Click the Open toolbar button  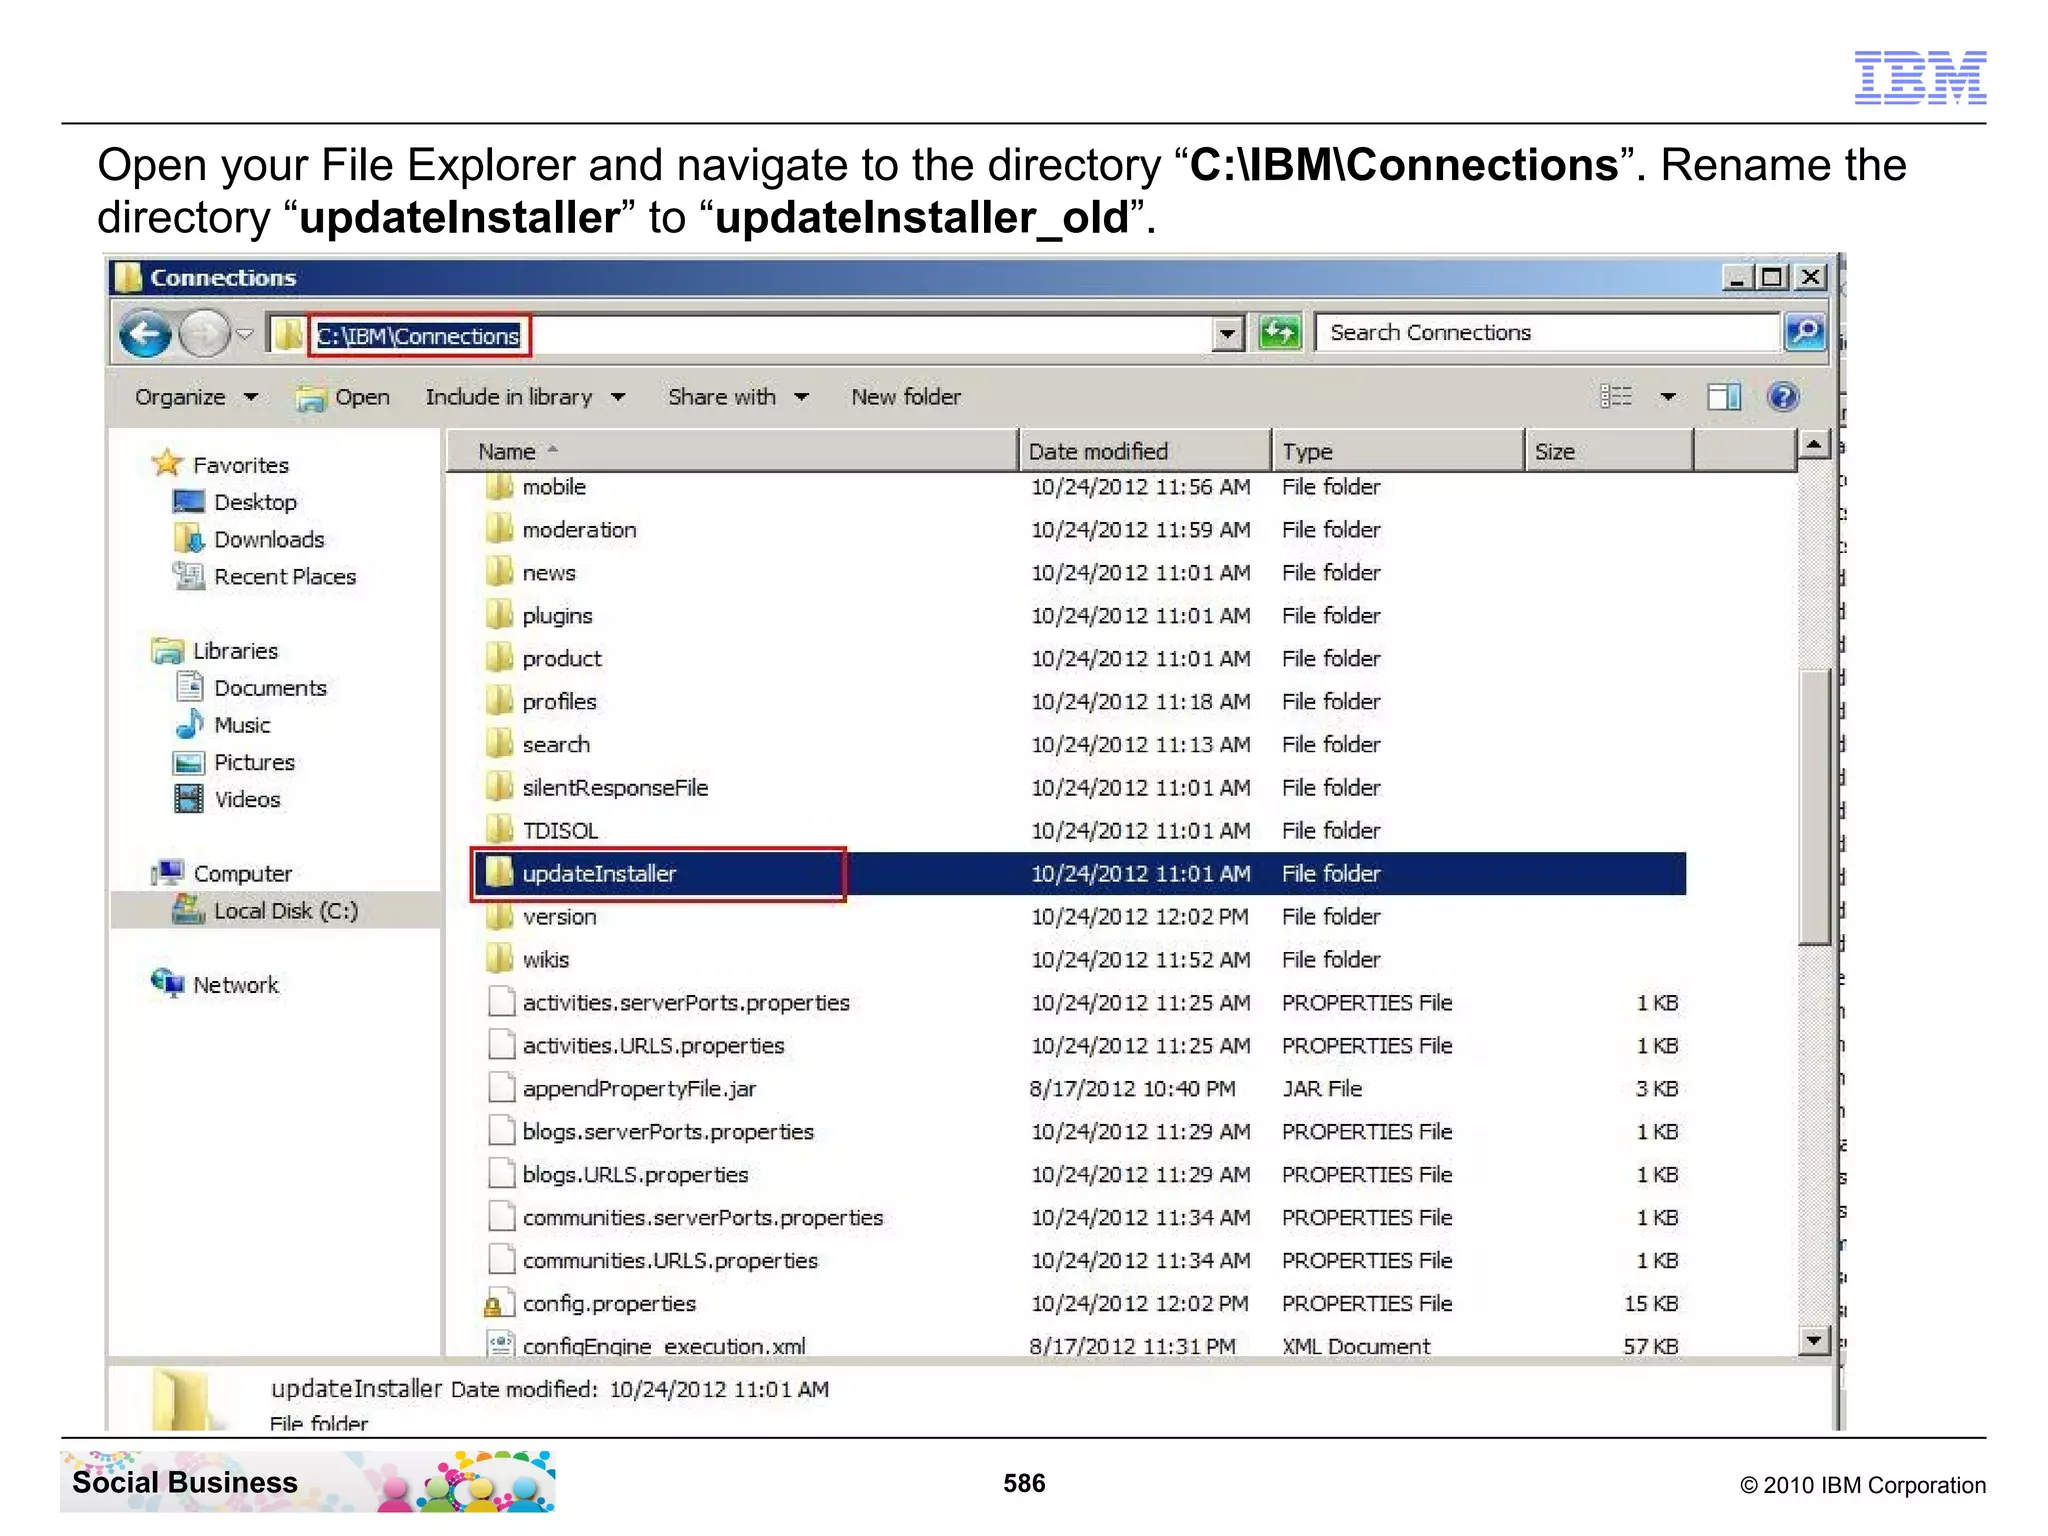(x=342, y=398)
